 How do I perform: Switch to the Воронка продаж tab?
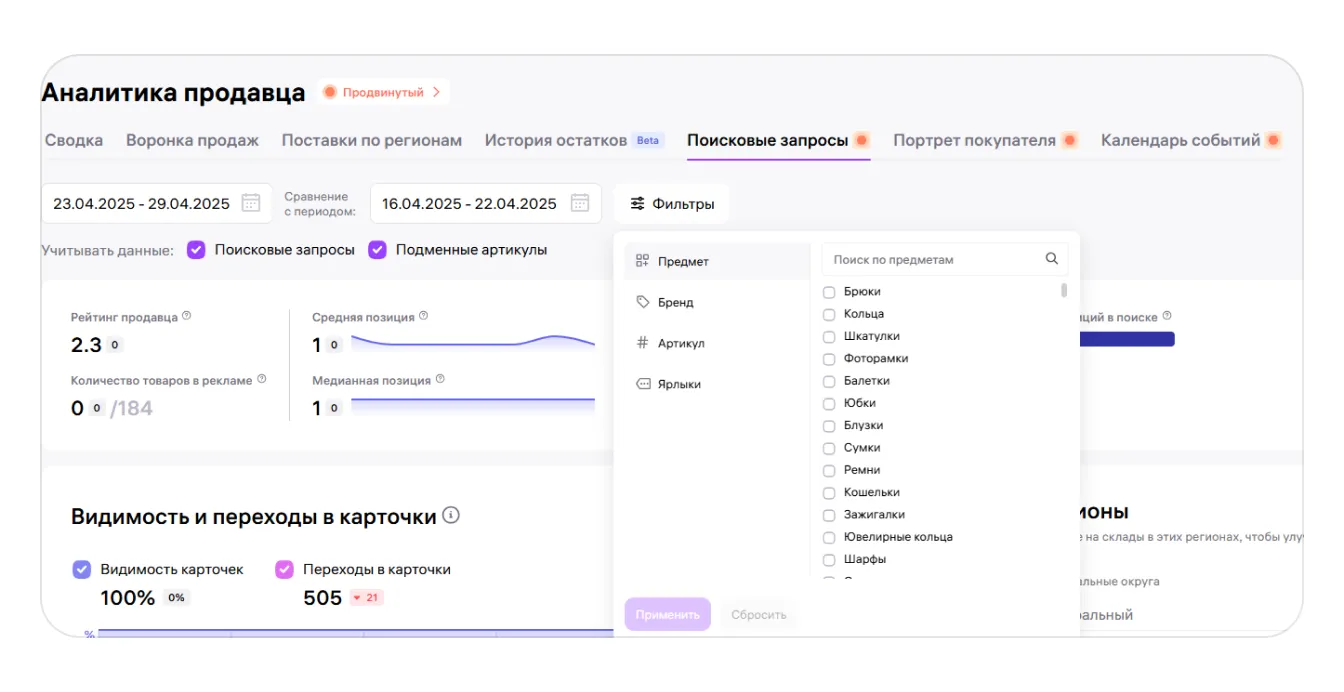pyautogui.click(x=192, y=140)
